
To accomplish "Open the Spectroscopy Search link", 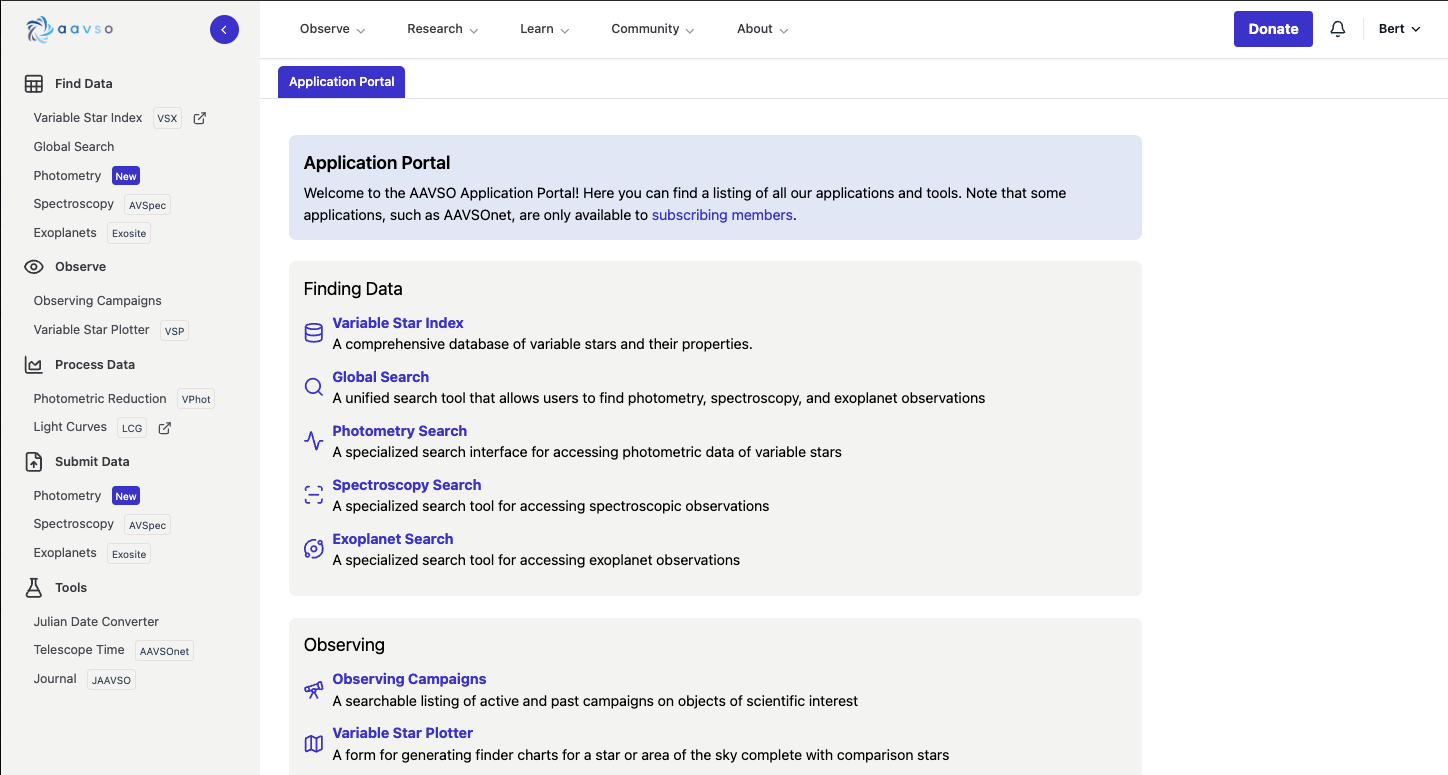I will click(x=407, y=485).
